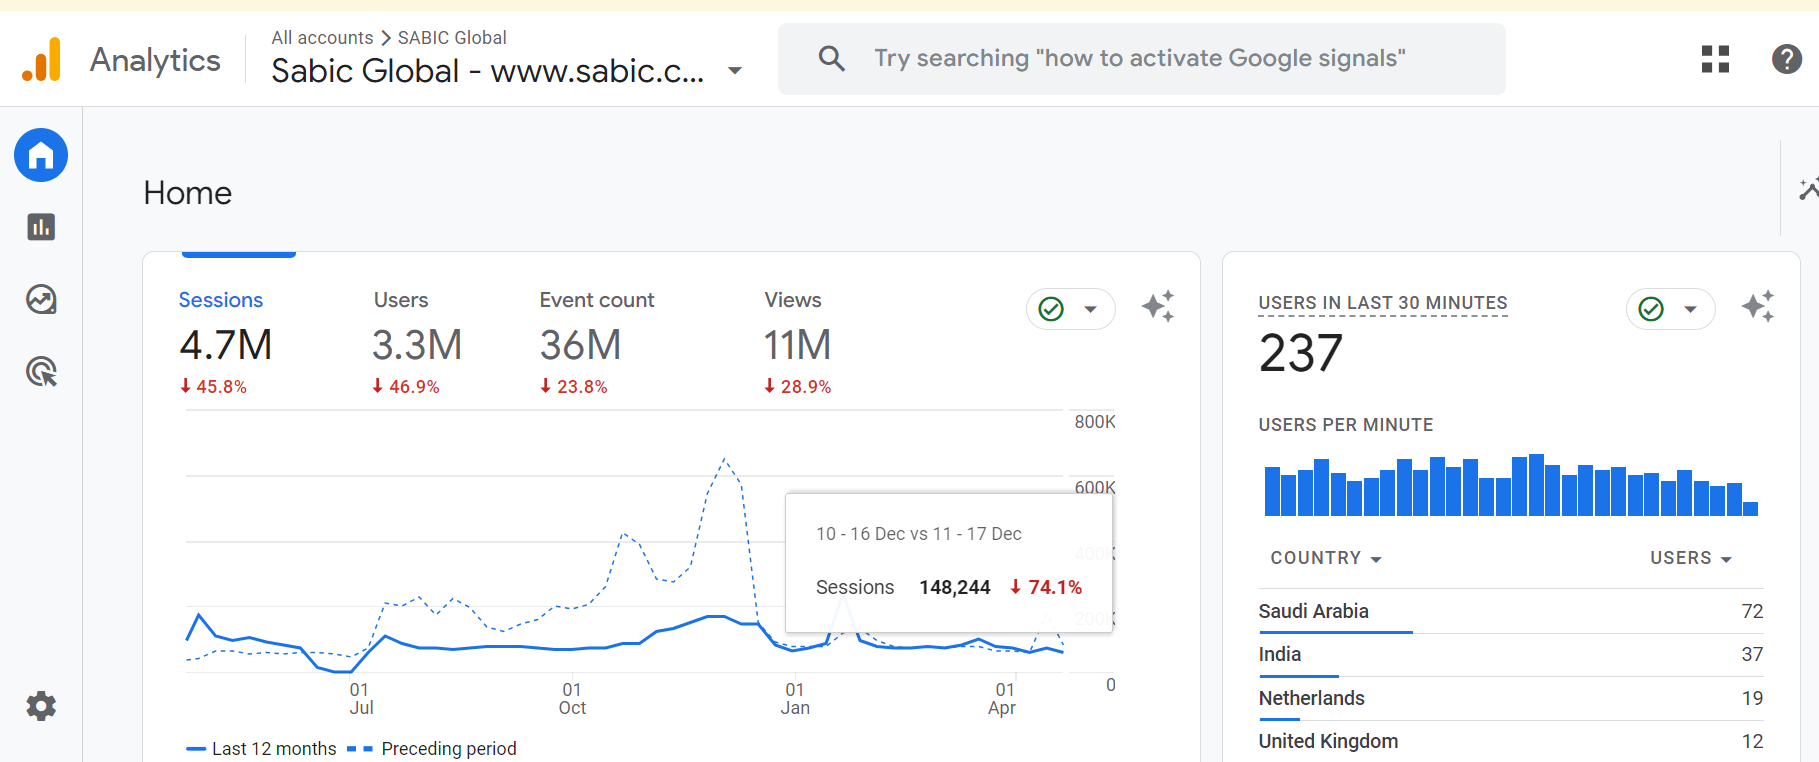Click the 4.7M sessions value
The height and width of the screenshot is (762, 1819).
coord(226,345)
